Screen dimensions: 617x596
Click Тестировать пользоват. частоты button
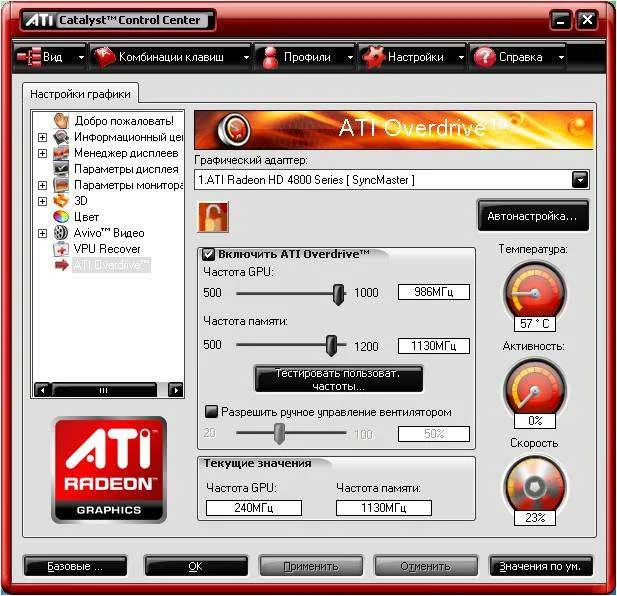pos(339,379)
